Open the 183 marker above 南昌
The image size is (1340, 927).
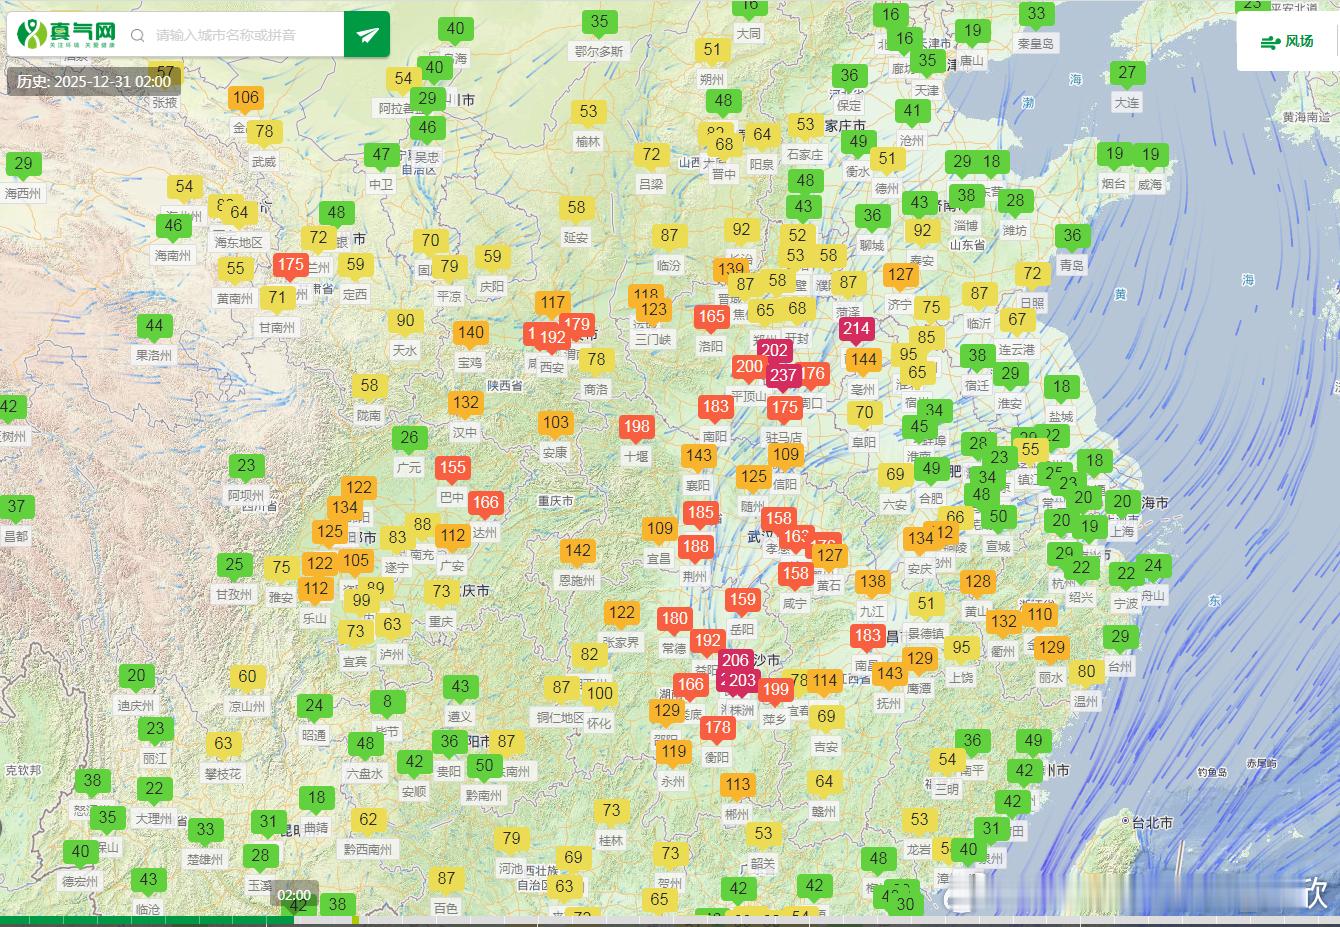[x=867, y=637]
